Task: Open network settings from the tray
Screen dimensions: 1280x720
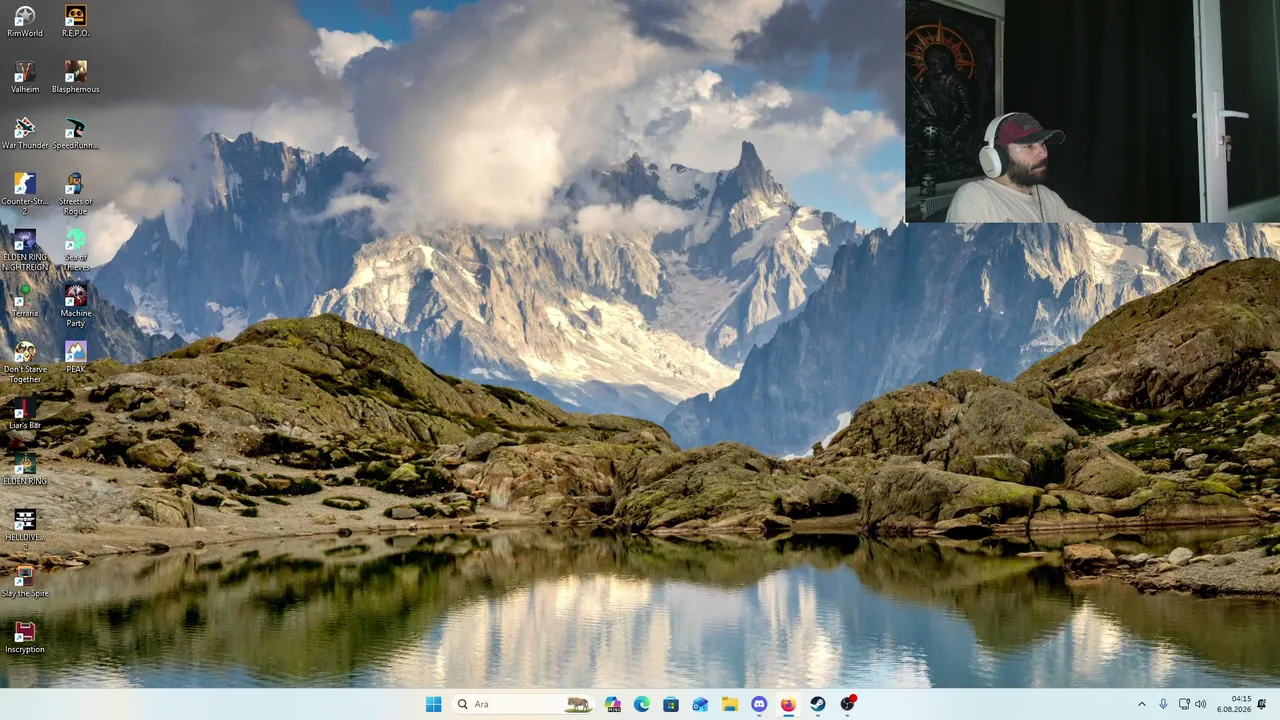Action: click(1184, 704)
